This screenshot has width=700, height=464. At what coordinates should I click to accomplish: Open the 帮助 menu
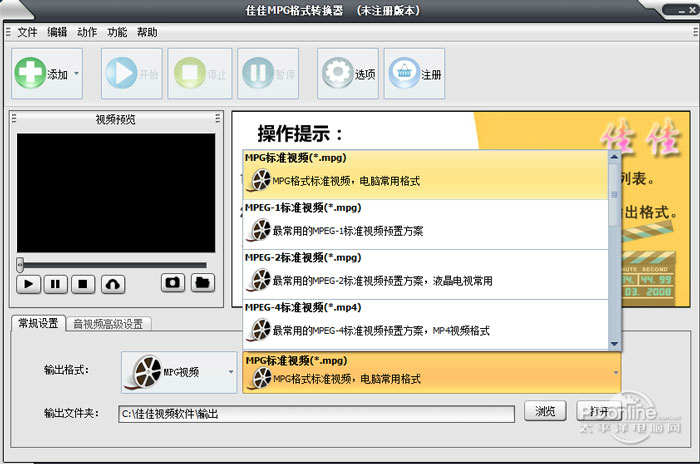click(x=147, y=32)
